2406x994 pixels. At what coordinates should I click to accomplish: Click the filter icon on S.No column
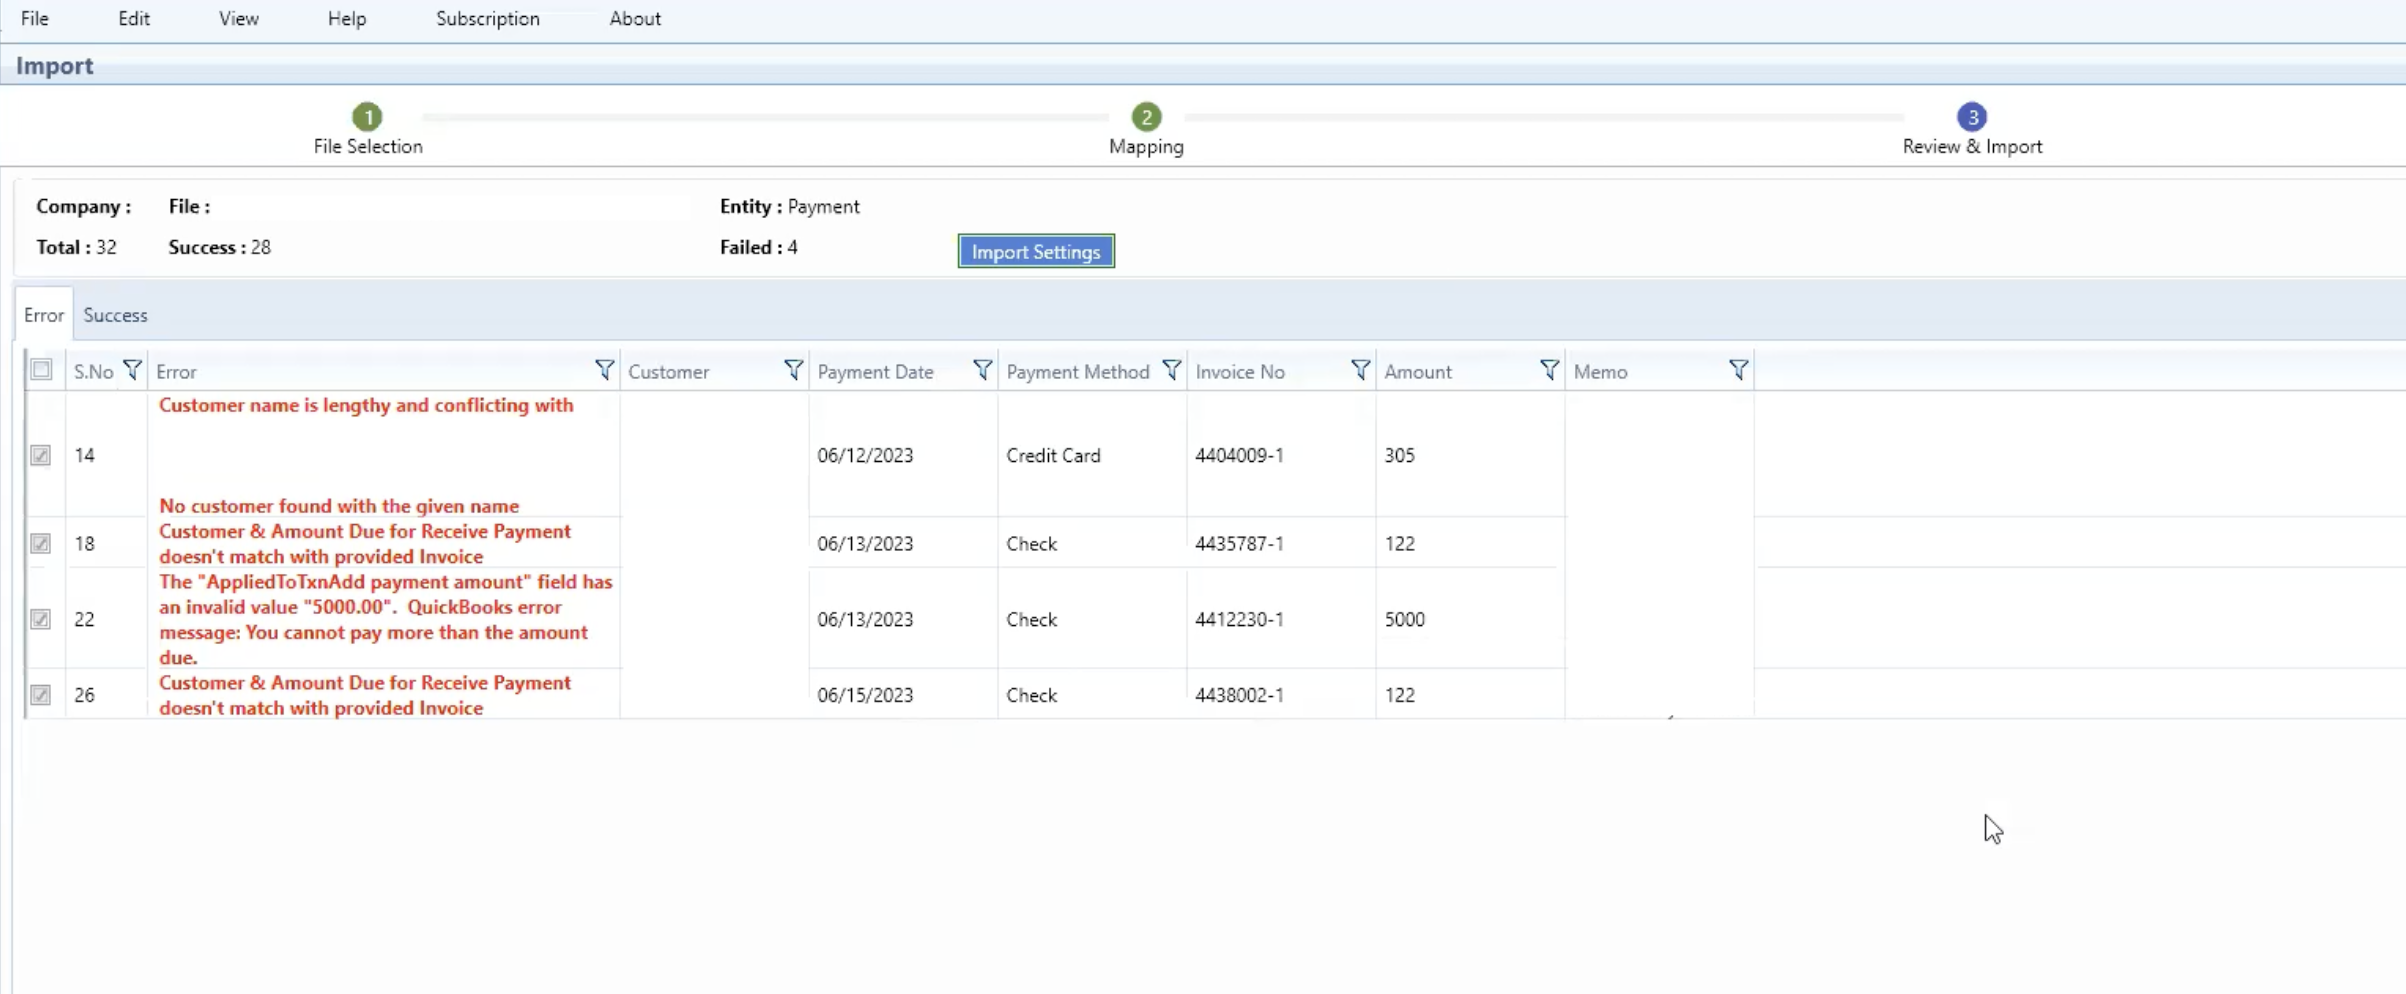[132, 370]
